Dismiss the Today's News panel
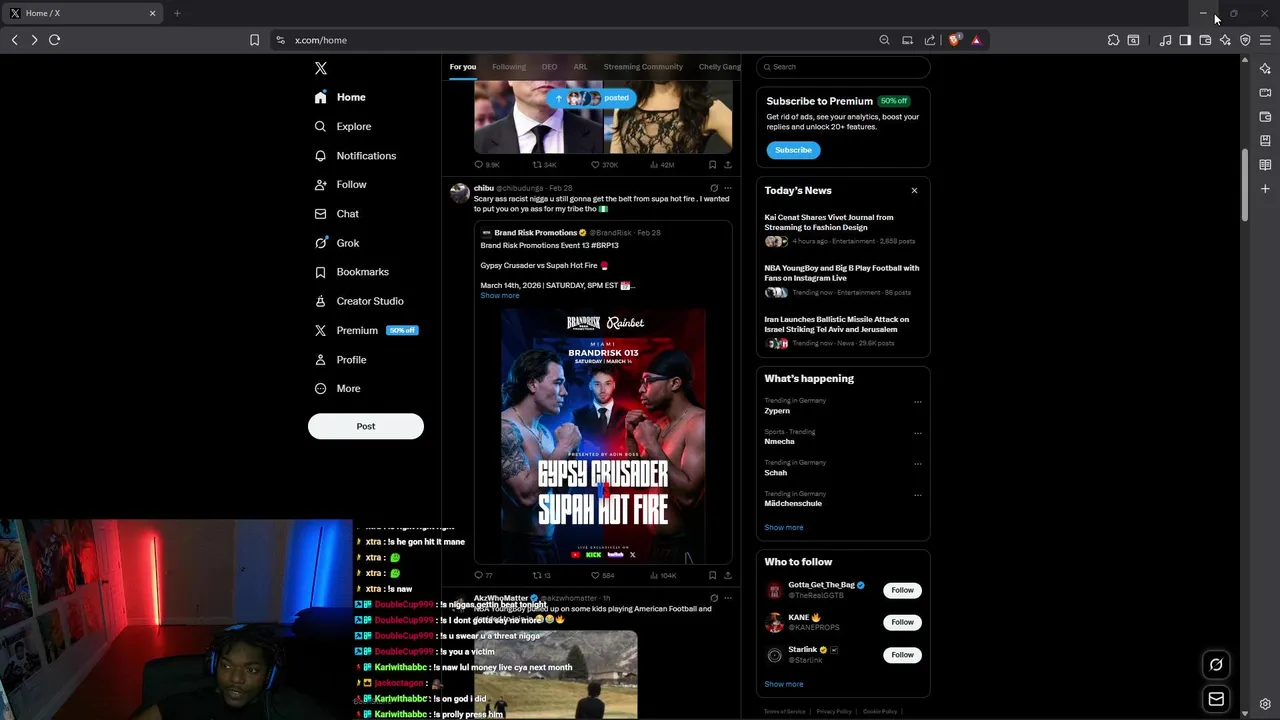1280x720 pixels. point(914,190)
